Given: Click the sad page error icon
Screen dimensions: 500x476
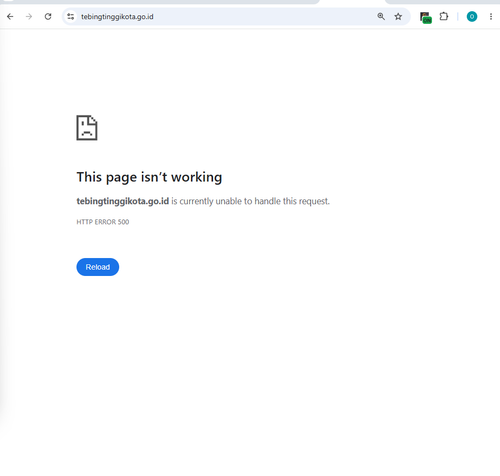Looking at the screenshot, I should click(x=87, y=128).
